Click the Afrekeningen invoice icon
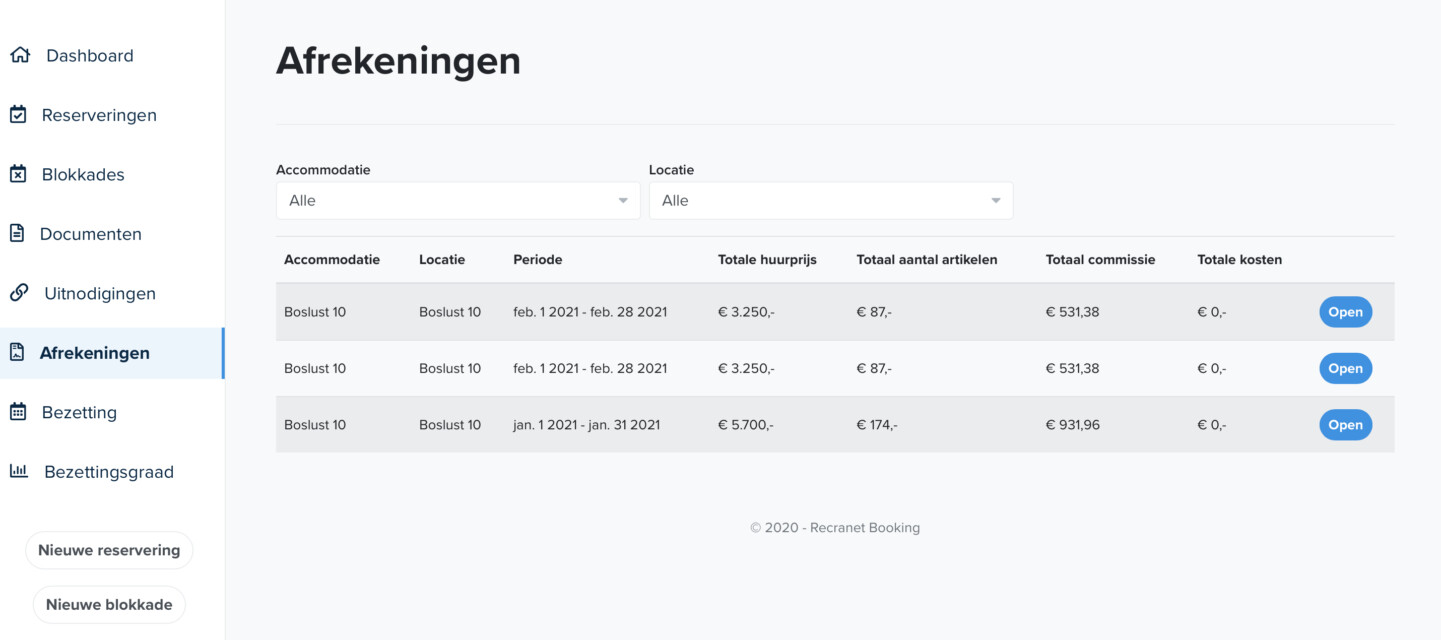This screenshot has height=640, width=1441. point(17,352)
